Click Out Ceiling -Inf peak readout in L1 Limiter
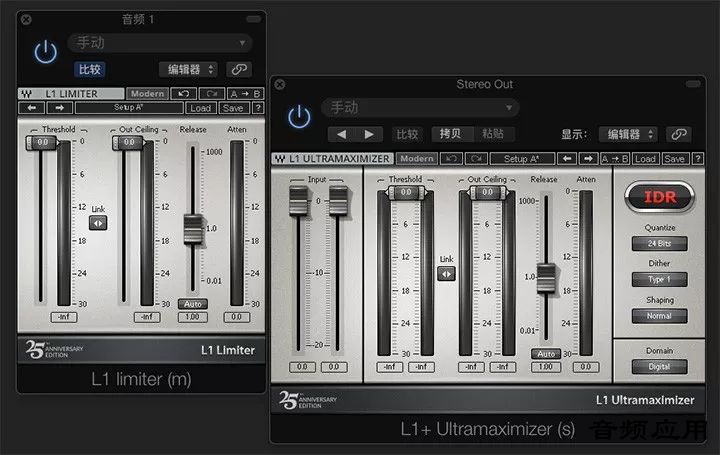 point(147,317)
